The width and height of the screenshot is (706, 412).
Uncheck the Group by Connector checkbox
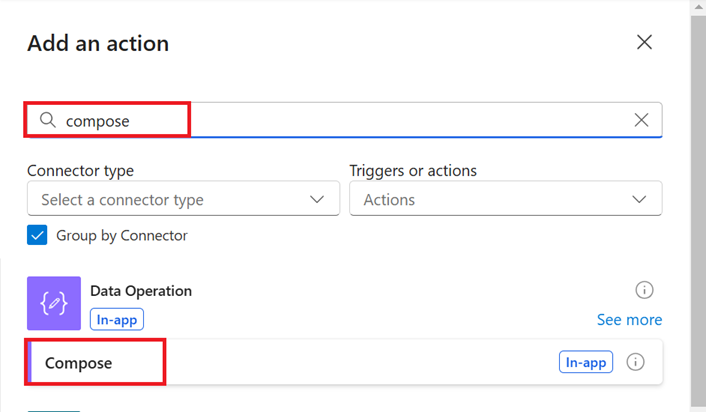point(37,236)
